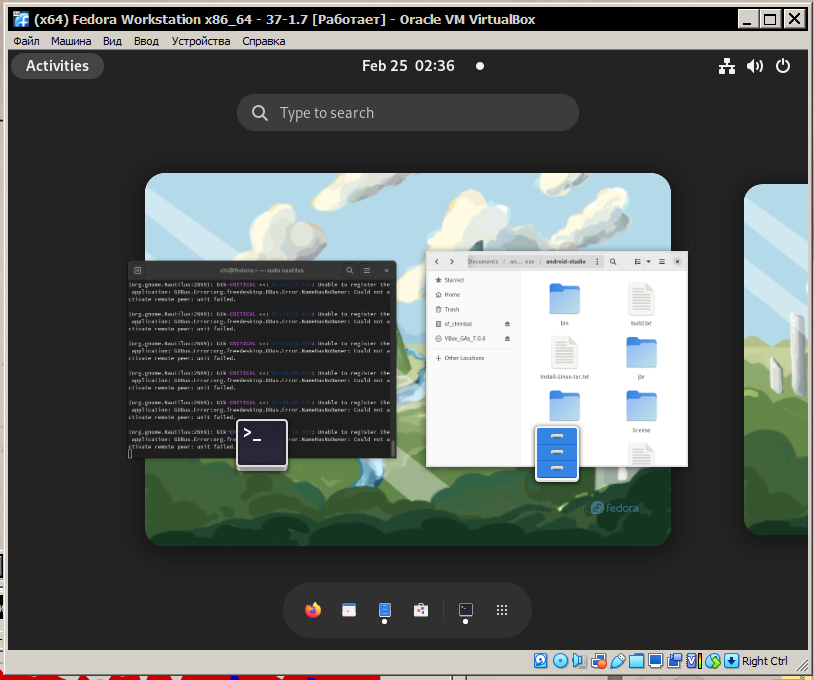Open the Справка menu
Viewport: 814px width, 680px height.
(264, 41)
